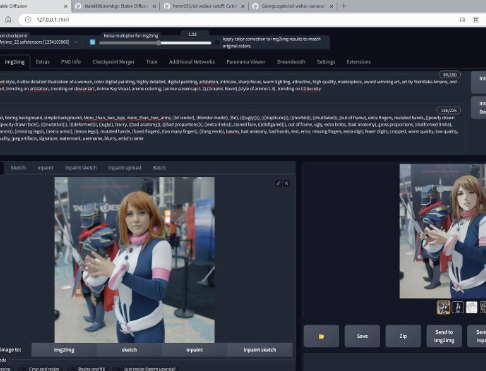Click the rightmost toolbar icon in the address bar
Image resolution: width=486 pixels, height=371 pixels.
[476, 20]
